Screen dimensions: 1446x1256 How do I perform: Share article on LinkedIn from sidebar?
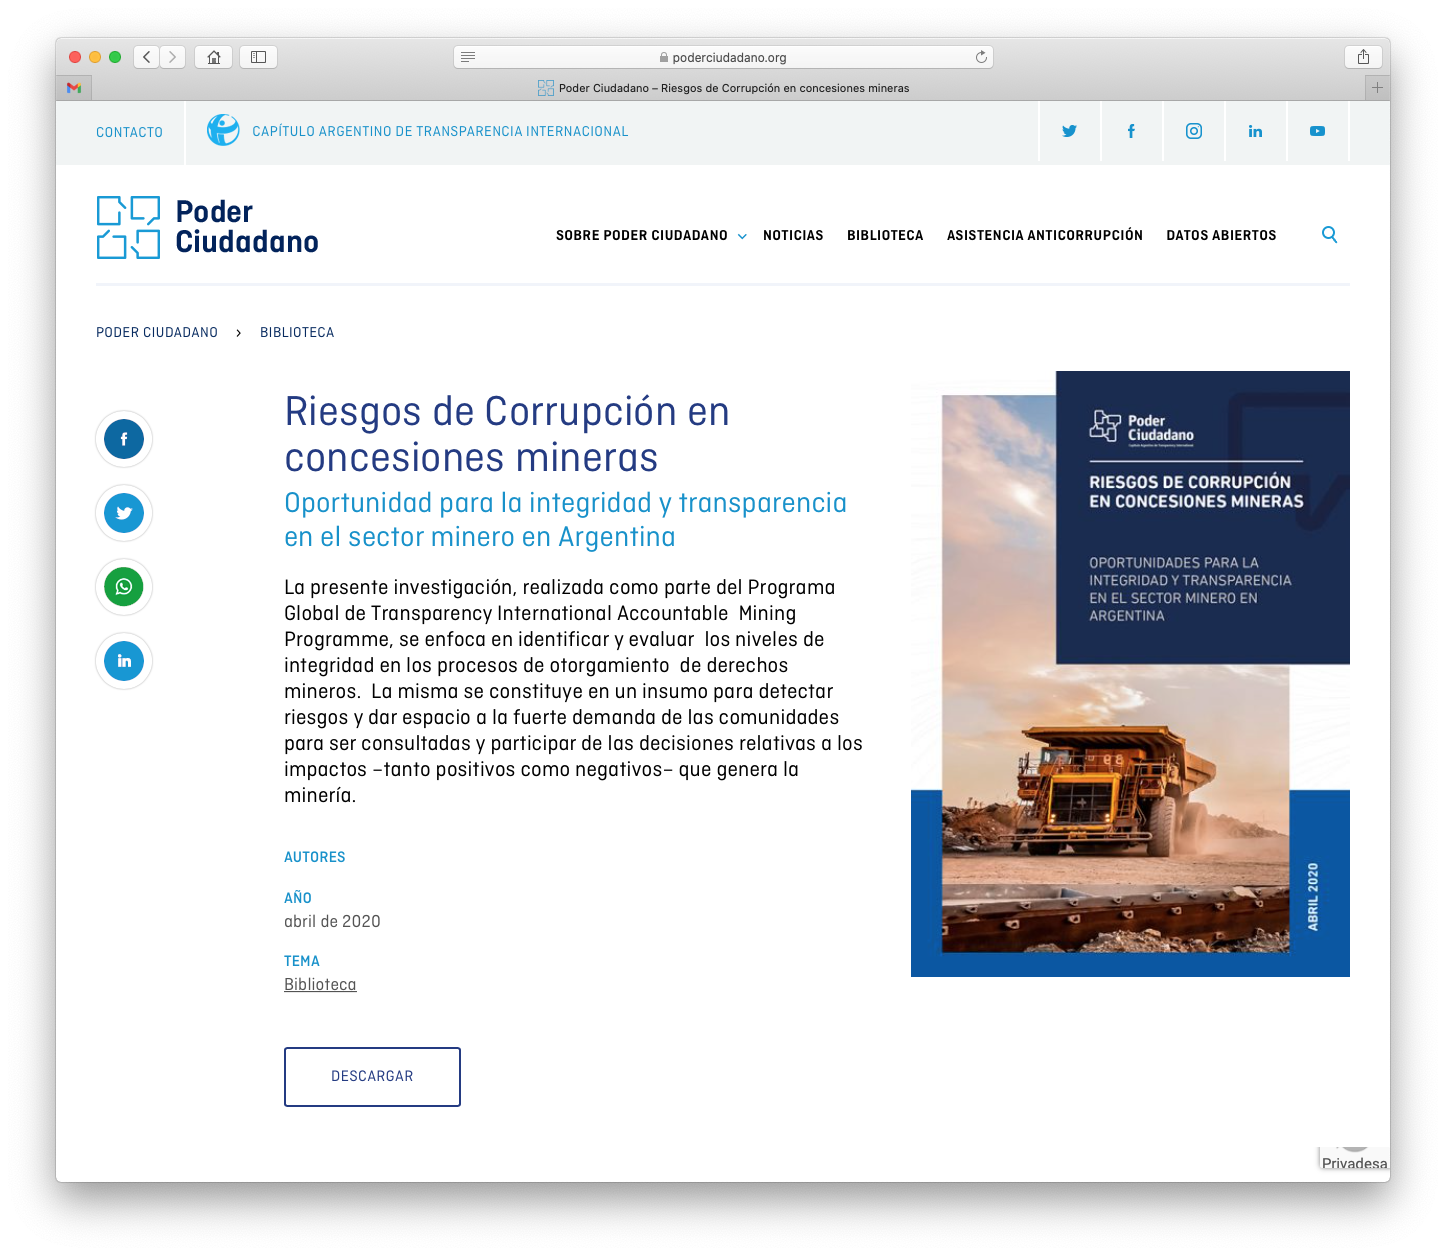tap(124, 661)
